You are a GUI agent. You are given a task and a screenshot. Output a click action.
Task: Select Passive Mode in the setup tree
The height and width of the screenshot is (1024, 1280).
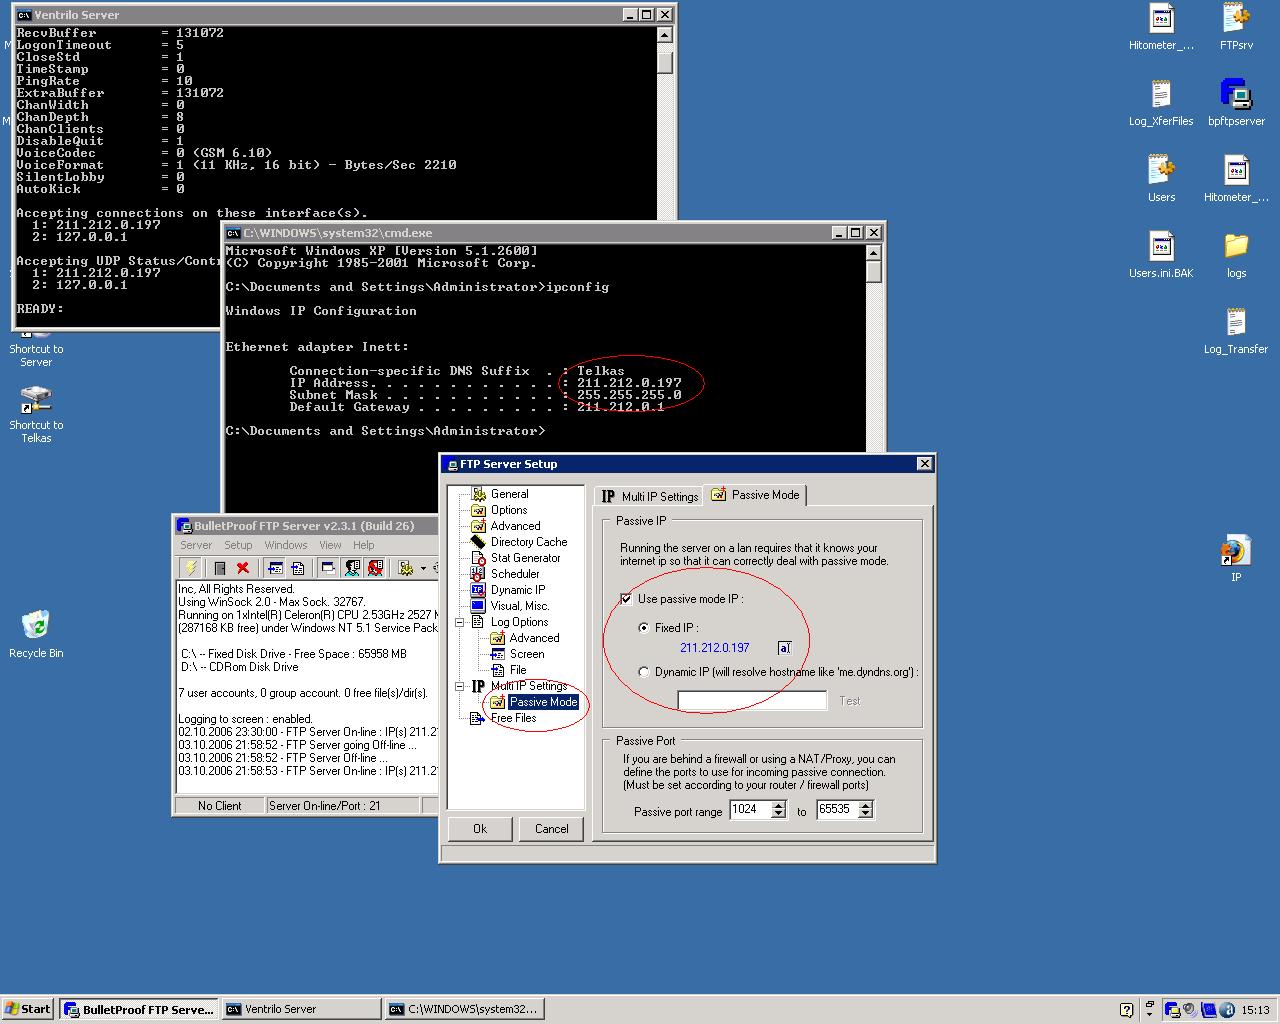click(543, 702)
